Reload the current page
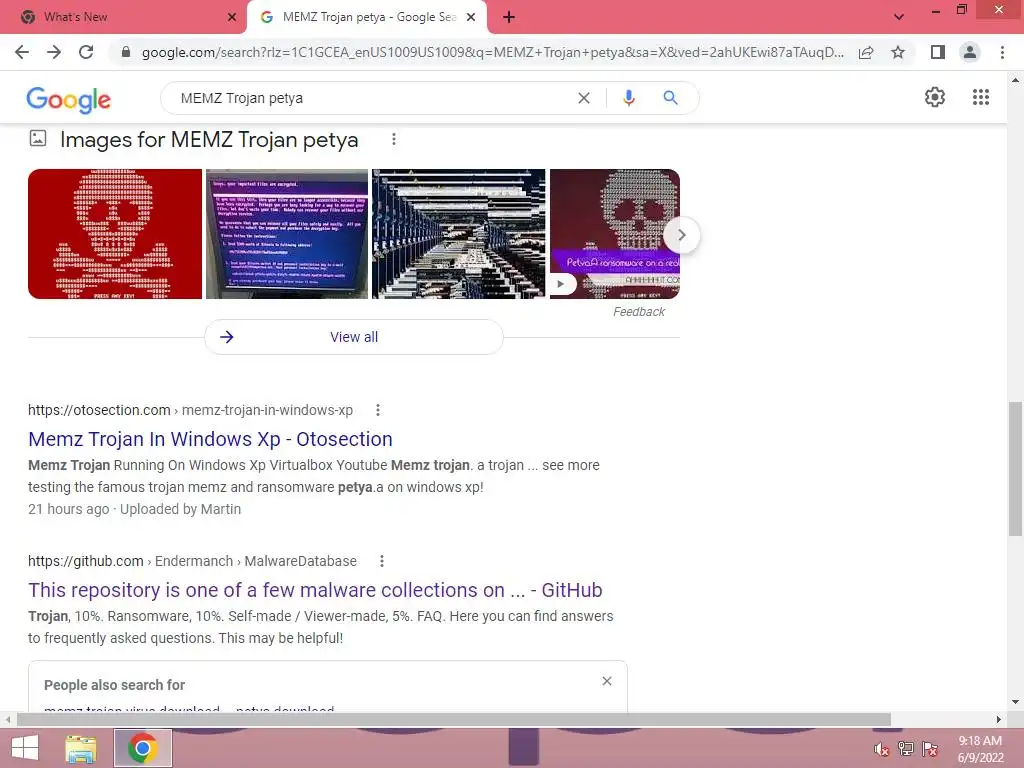Screen dimensions: 1024x768 tap(86, 52)
